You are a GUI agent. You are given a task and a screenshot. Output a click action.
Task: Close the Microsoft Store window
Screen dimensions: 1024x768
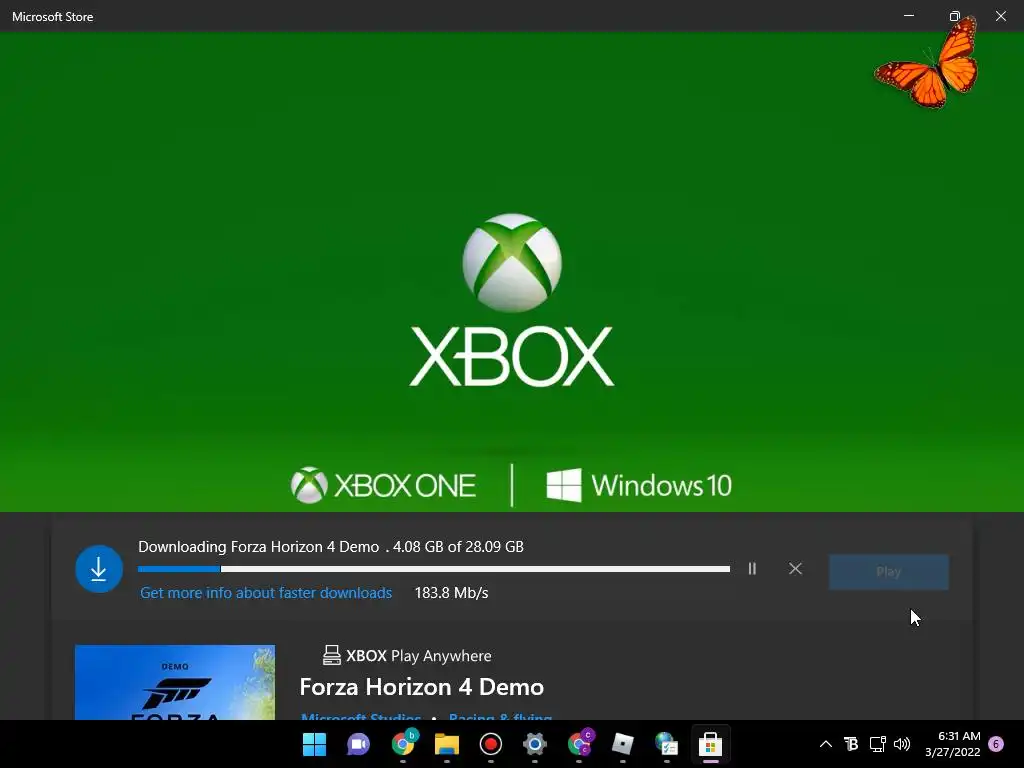tap(1000, 16)
